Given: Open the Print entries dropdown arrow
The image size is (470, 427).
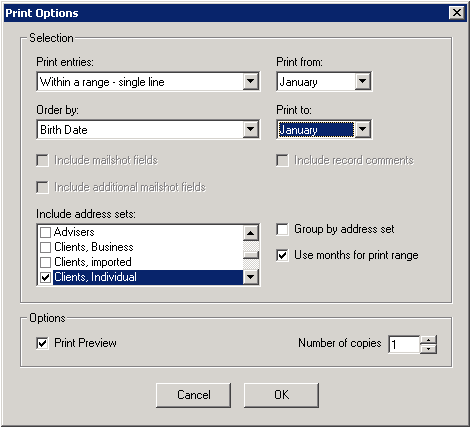Looking at the screenshot, I should pos(251,81).
